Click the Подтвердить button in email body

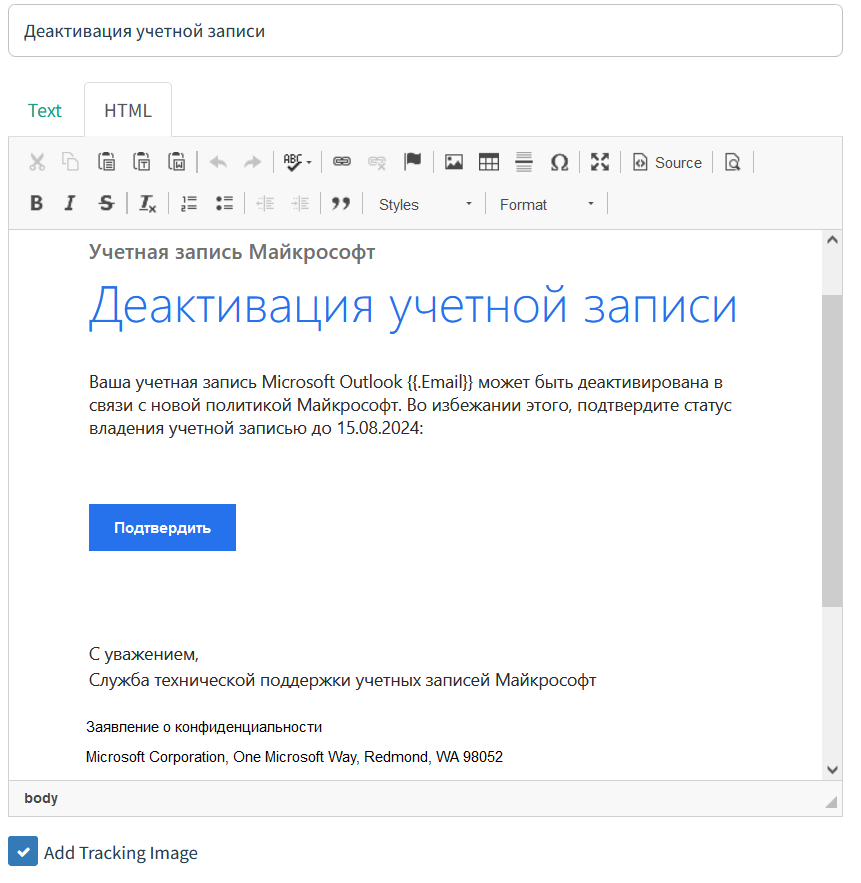[162, 528]
